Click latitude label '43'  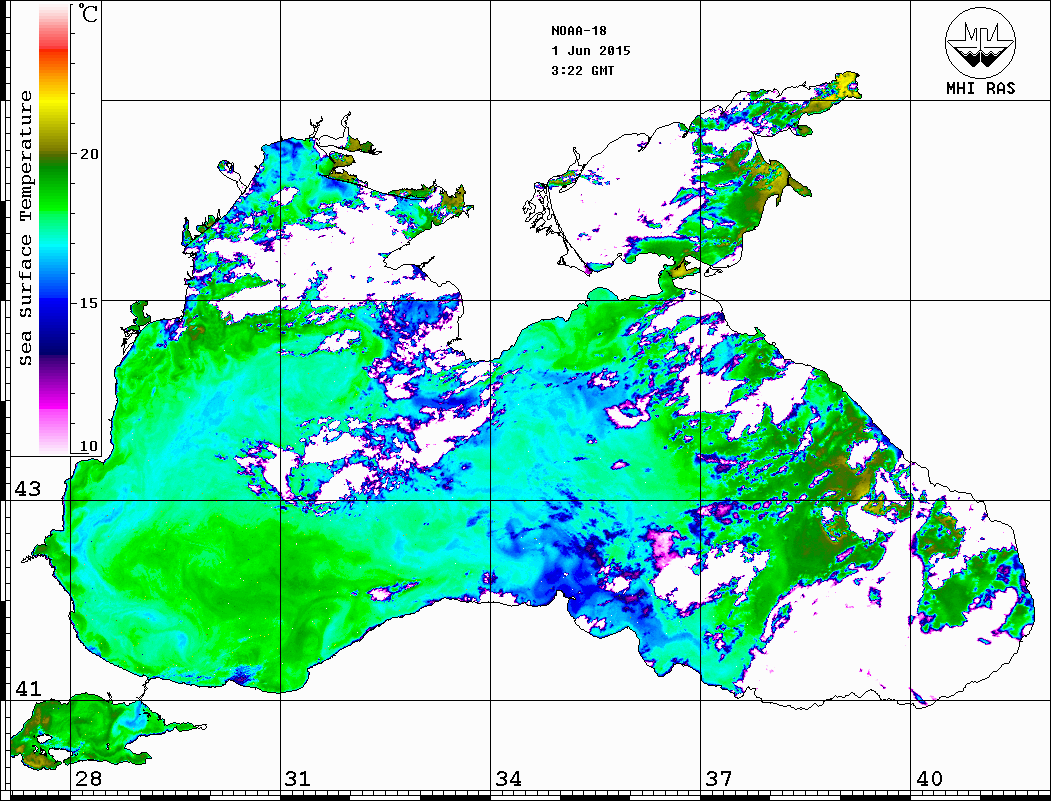click(x=27, y=489)
